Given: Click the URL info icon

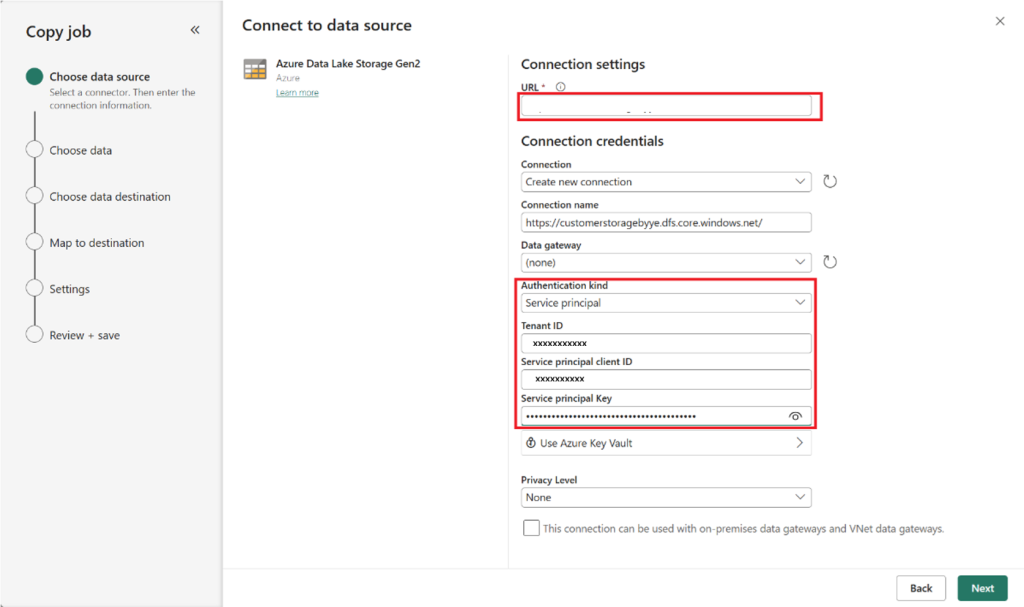Looking at the screenshot, I should 560,87.
